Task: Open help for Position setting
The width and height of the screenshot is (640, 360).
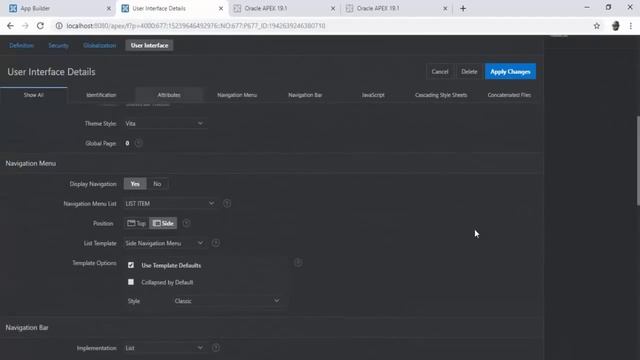Action: pyautogui.click(x=187, y=223)
